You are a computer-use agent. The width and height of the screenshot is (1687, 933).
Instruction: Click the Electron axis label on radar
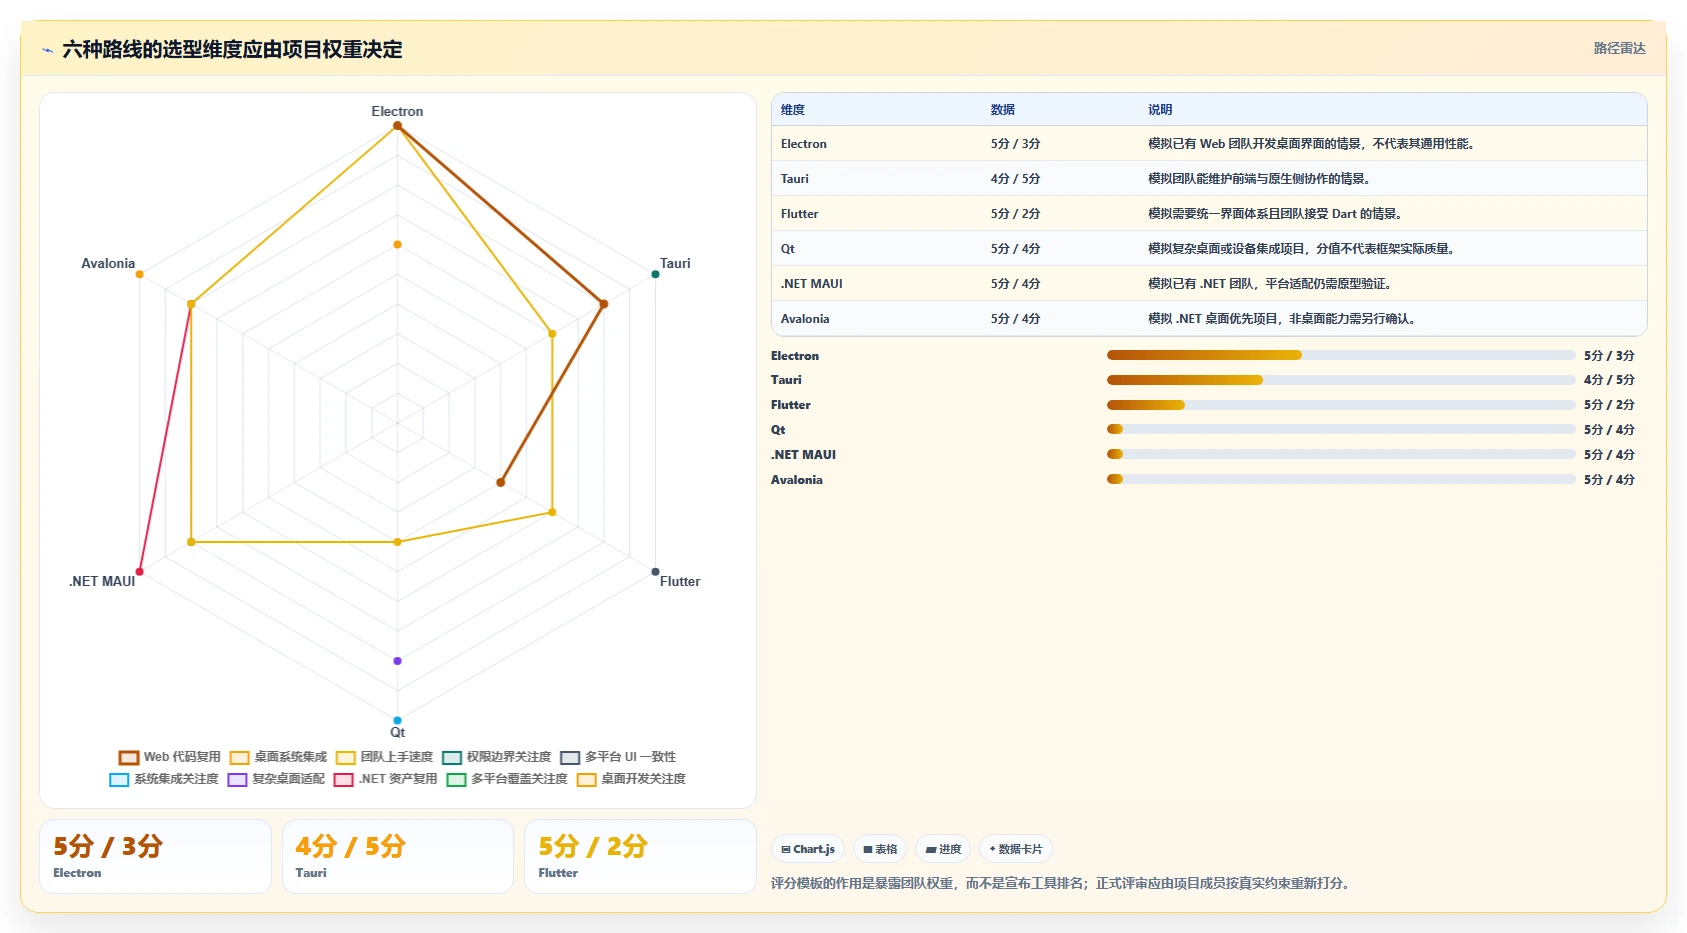(397, 111)
